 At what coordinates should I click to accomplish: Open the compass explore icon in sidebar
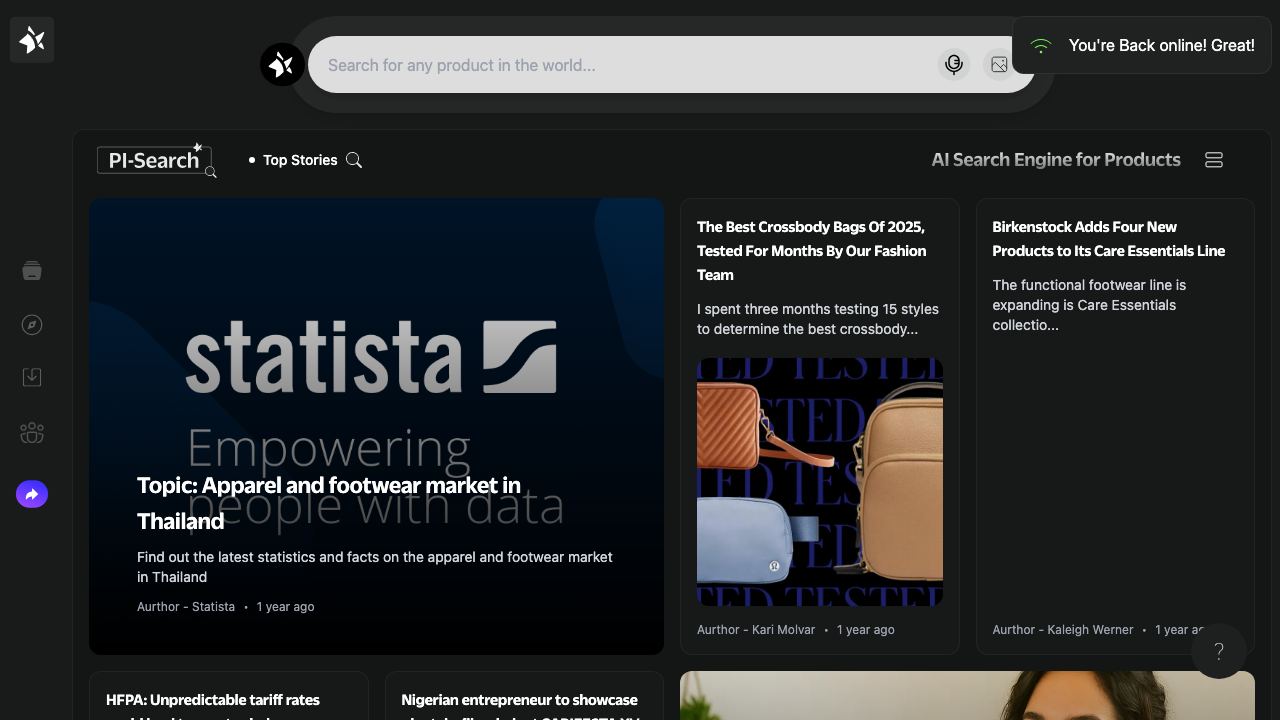coord(32,325)
